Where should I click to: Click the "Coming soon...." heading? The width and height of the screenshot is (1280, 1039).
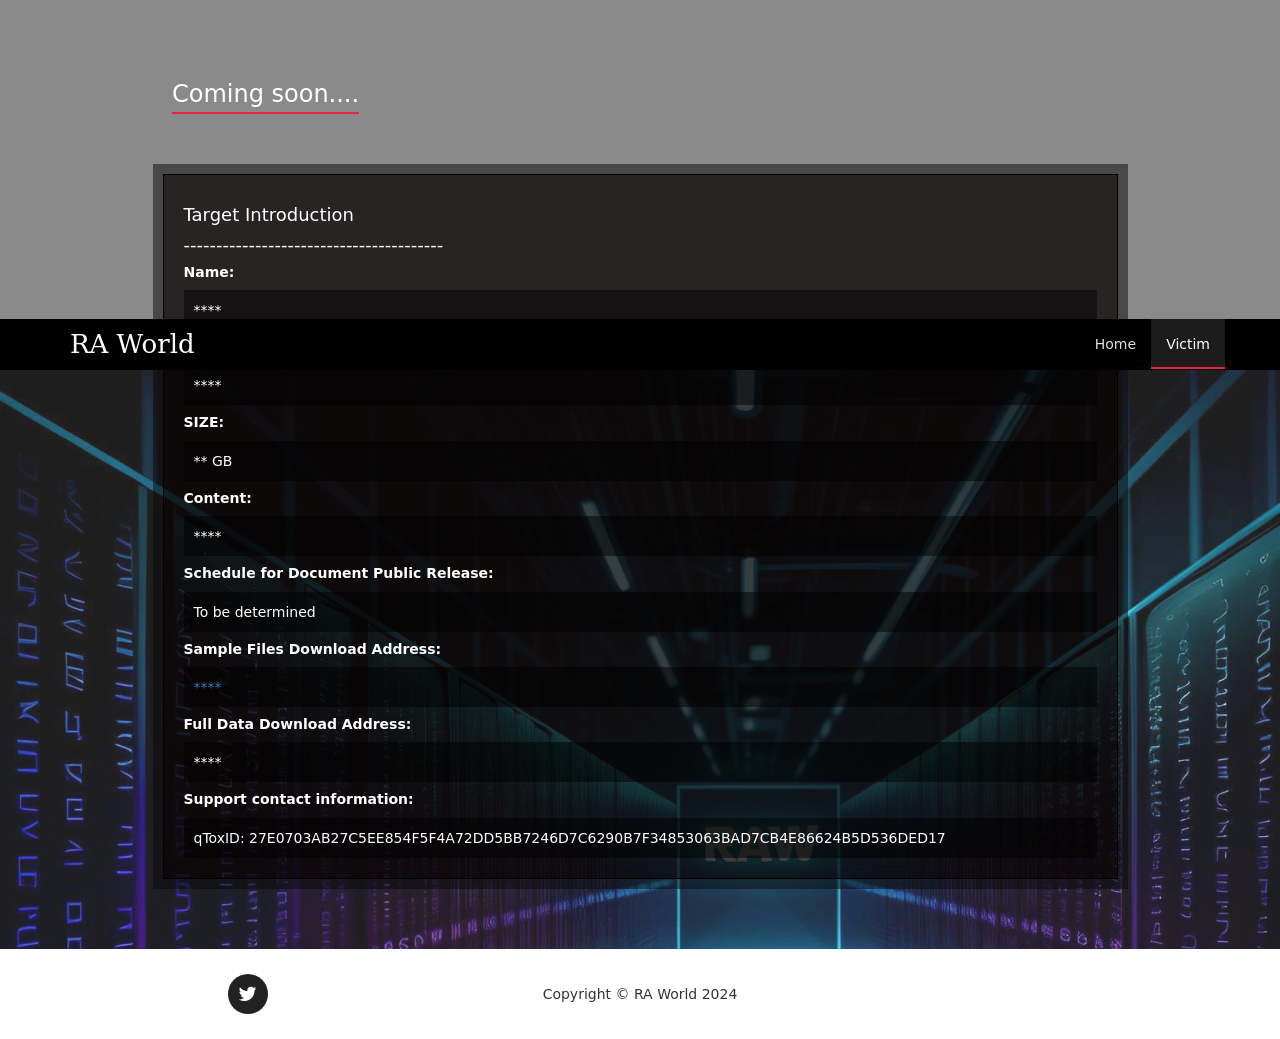[x=265, y=94]
